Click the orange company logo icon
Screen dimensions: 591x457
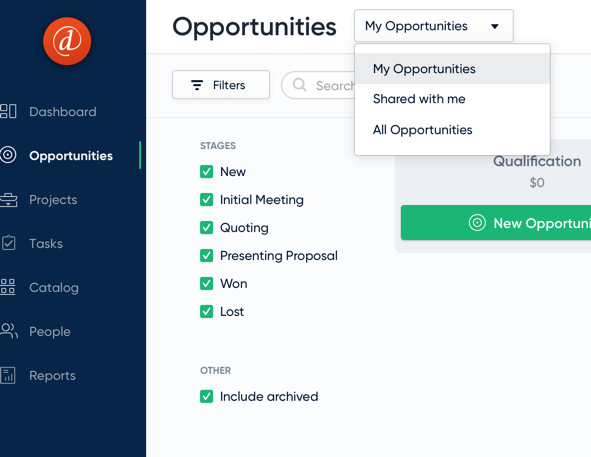pos(67,41)
